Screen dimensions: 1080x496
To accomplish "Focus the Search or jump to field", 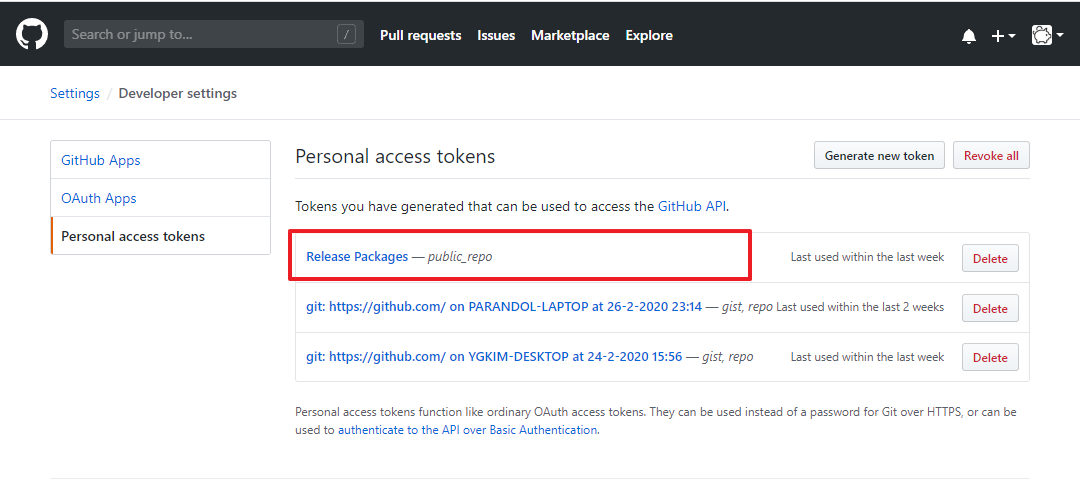I will [214, 34].
